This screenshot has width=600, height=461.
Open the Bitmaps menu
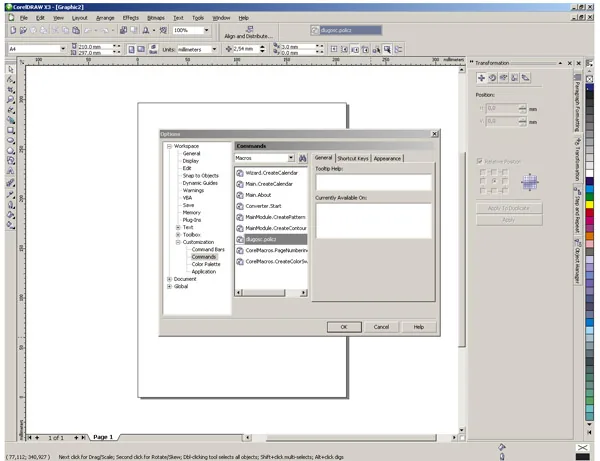pos(156,18)
